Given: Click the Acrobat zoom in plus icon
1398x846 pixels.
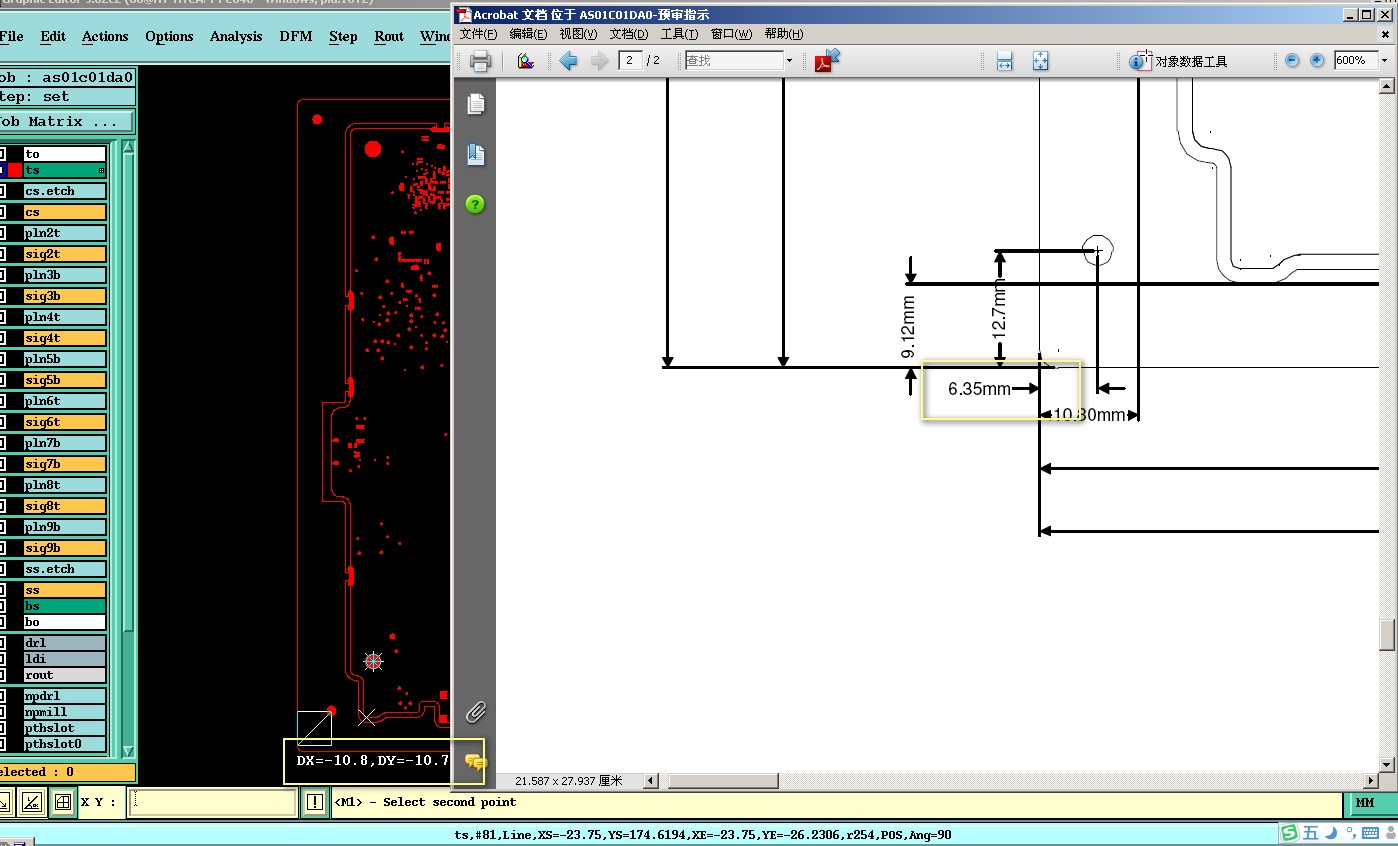Looking at the screenshot, I should point(1317,61).
